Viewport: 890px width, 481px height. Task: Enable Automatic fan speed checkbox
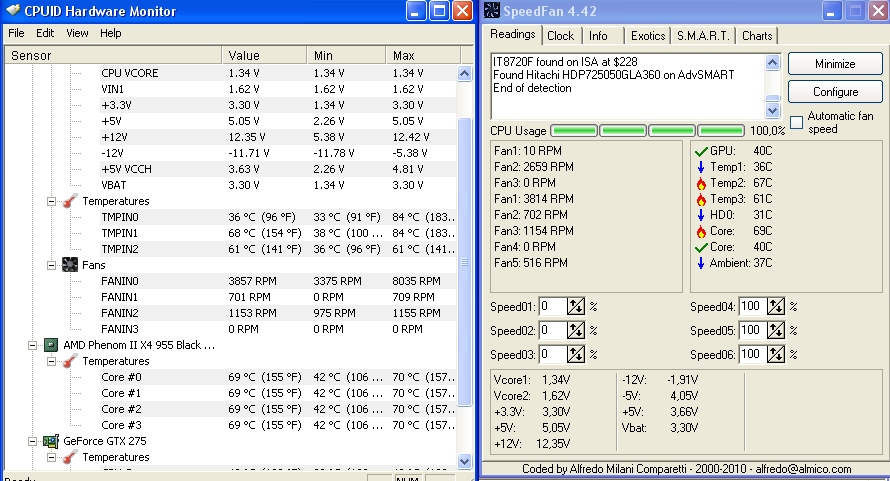[x=796, y=122]
